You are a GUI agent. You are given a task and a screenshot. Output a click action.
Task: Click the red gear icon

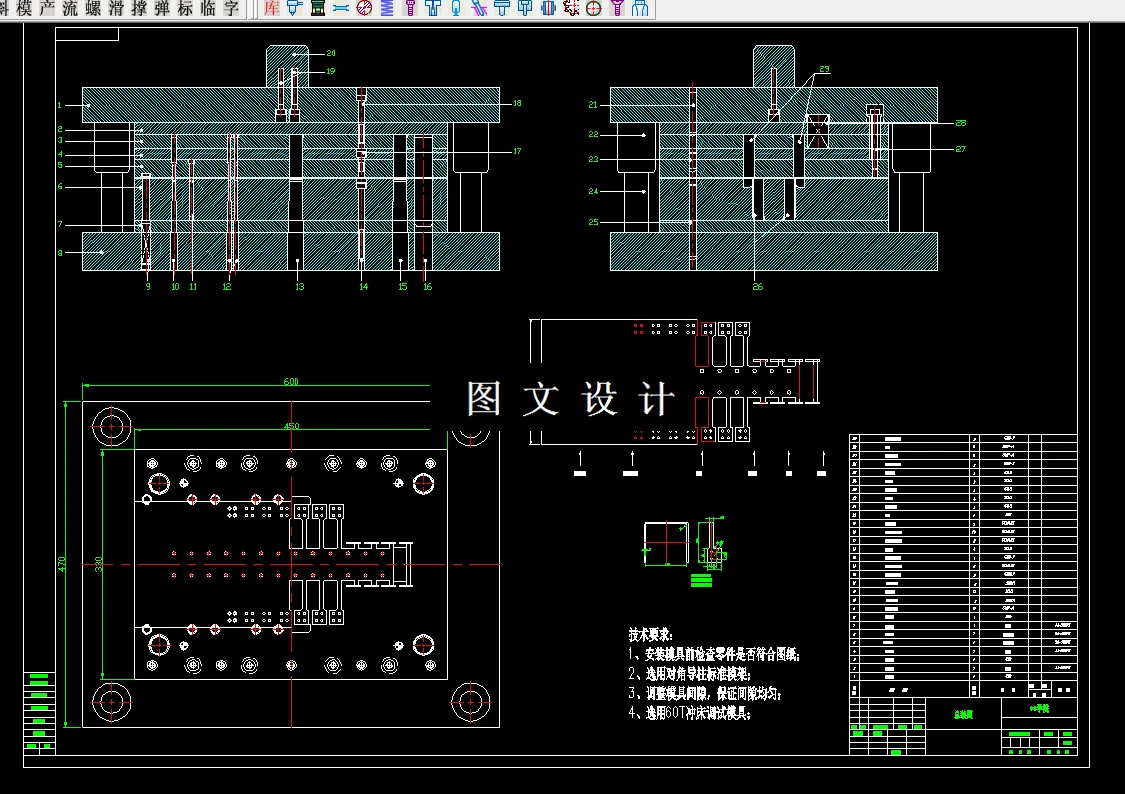point(571,9)
